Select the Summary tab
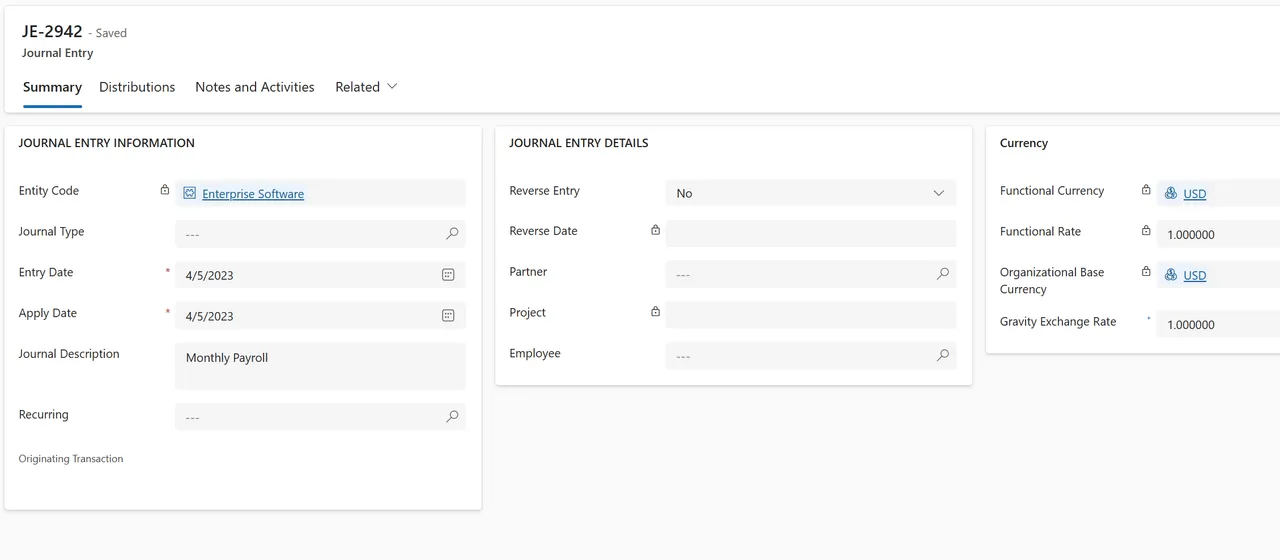 (52, 87)
